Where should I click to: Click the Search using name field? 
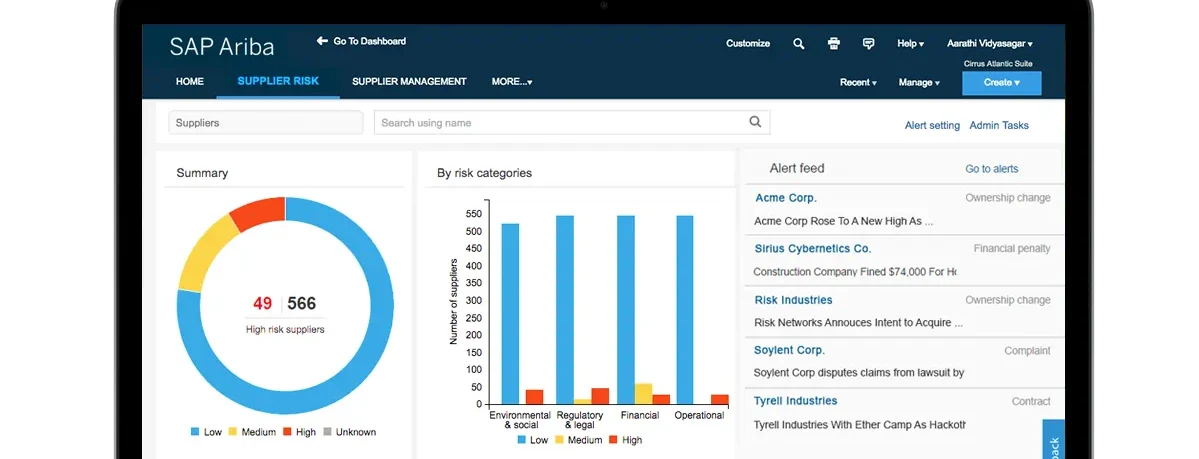tap(571, 122)
